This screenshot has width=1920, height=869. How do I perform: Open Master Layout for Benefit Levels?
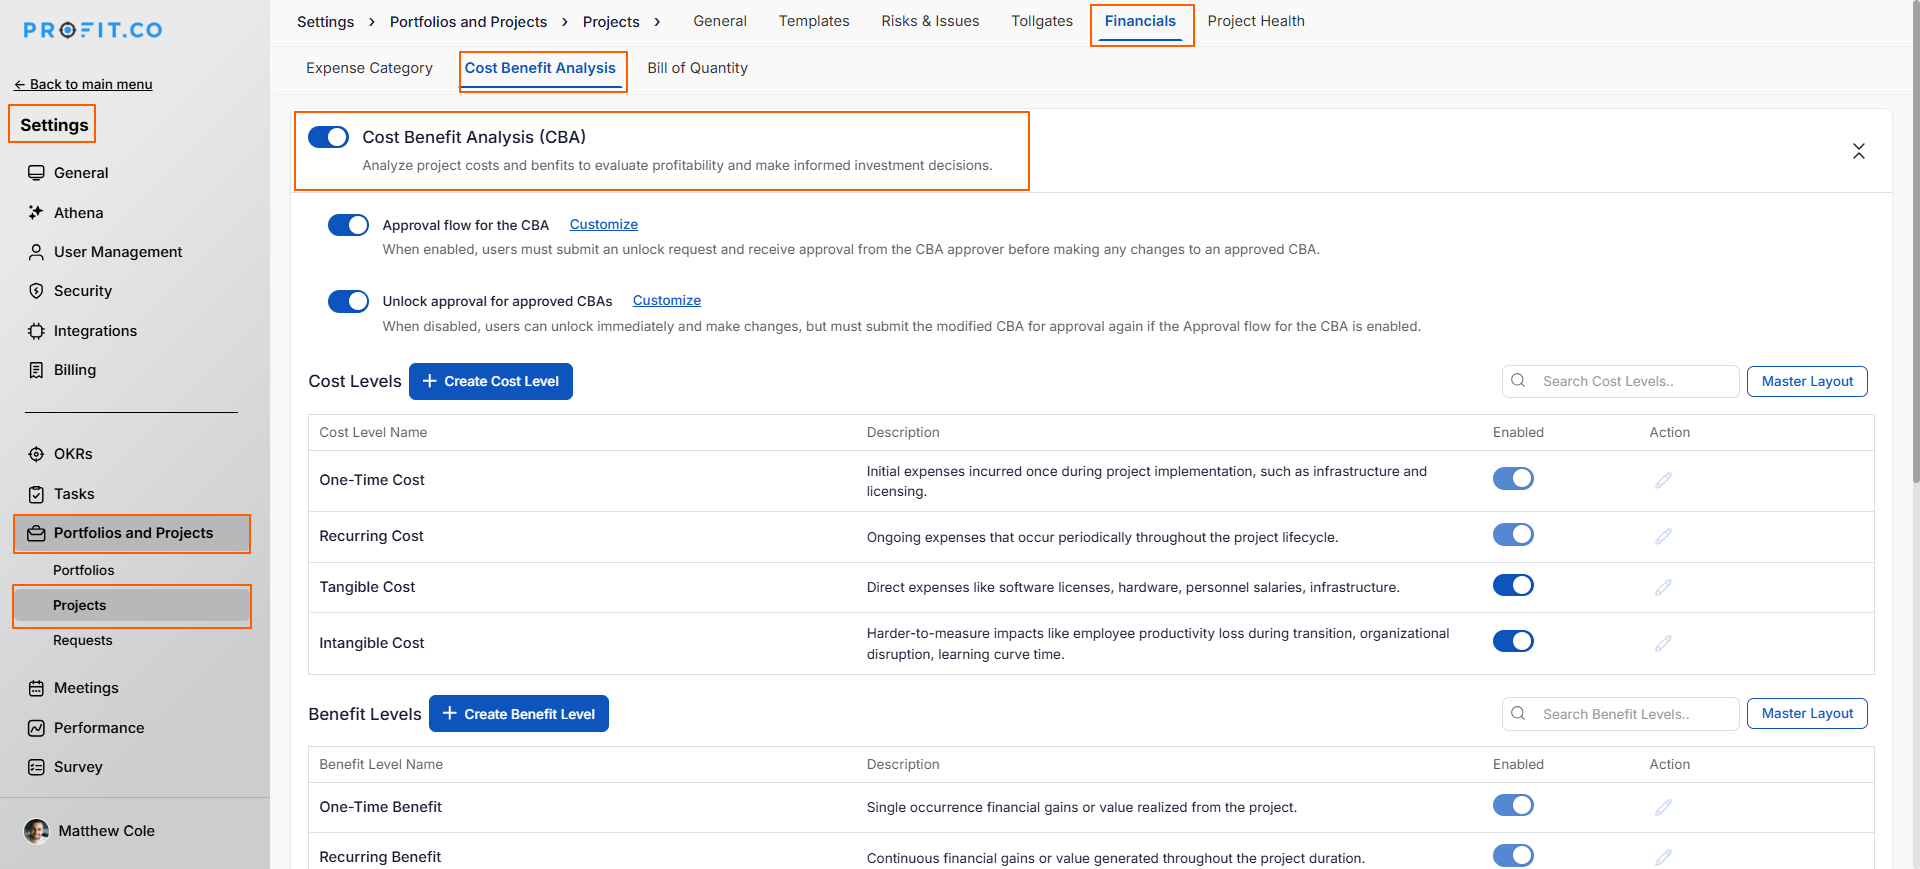1806,713
